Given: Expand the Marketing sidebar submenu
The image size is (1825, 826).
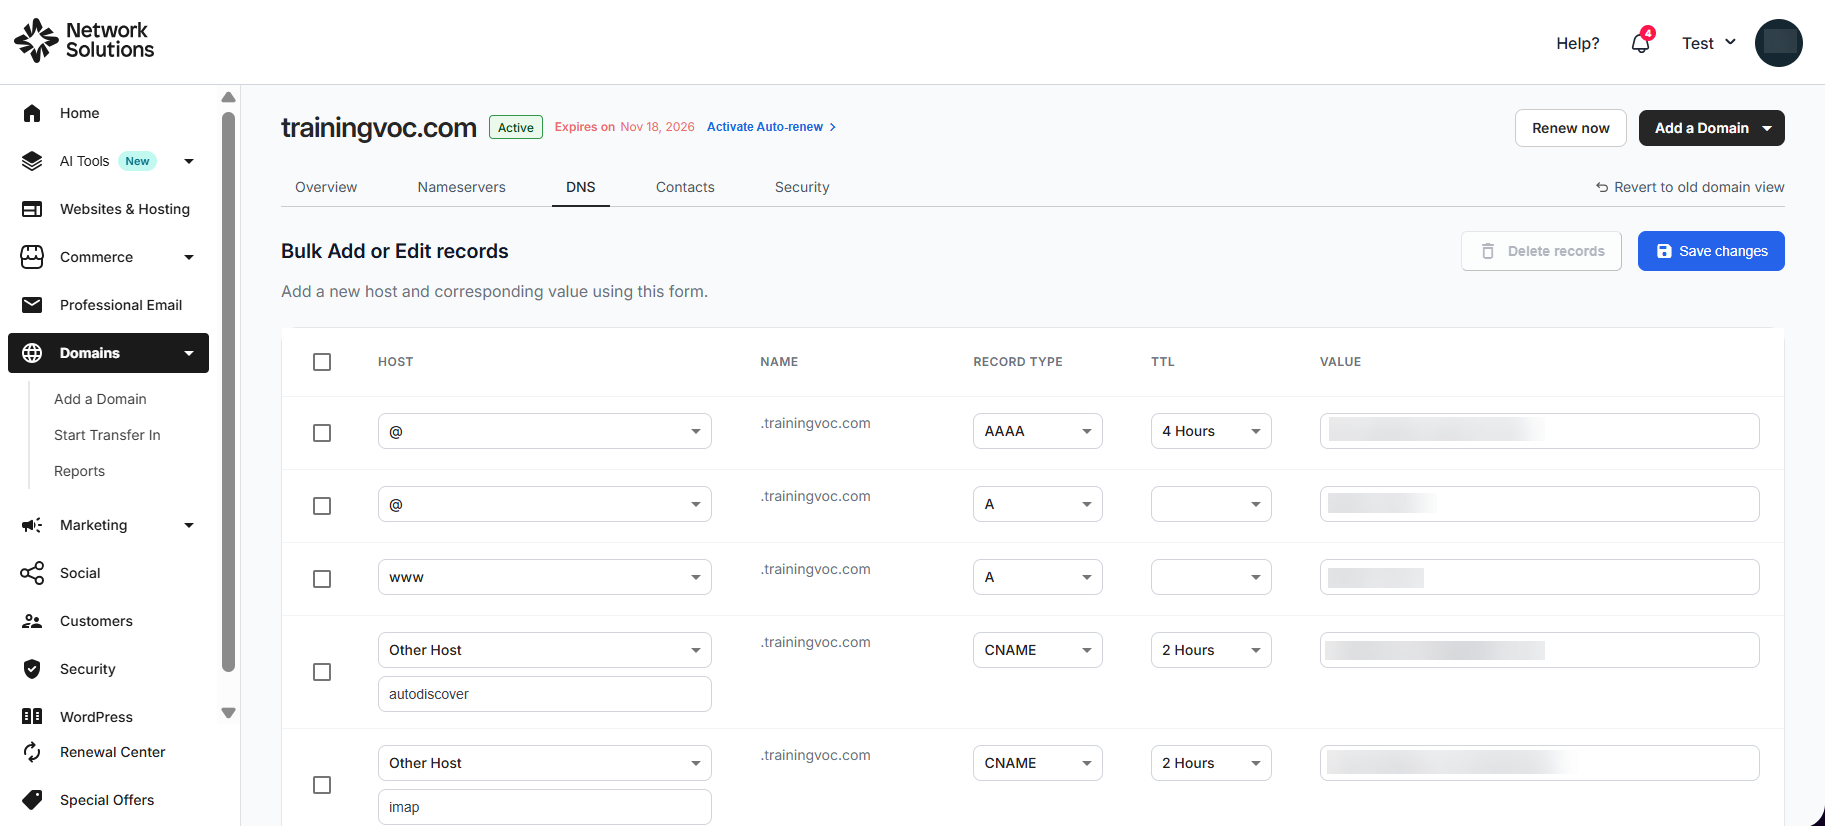Looking at the screenshot, I should click(x=189, y=525).
